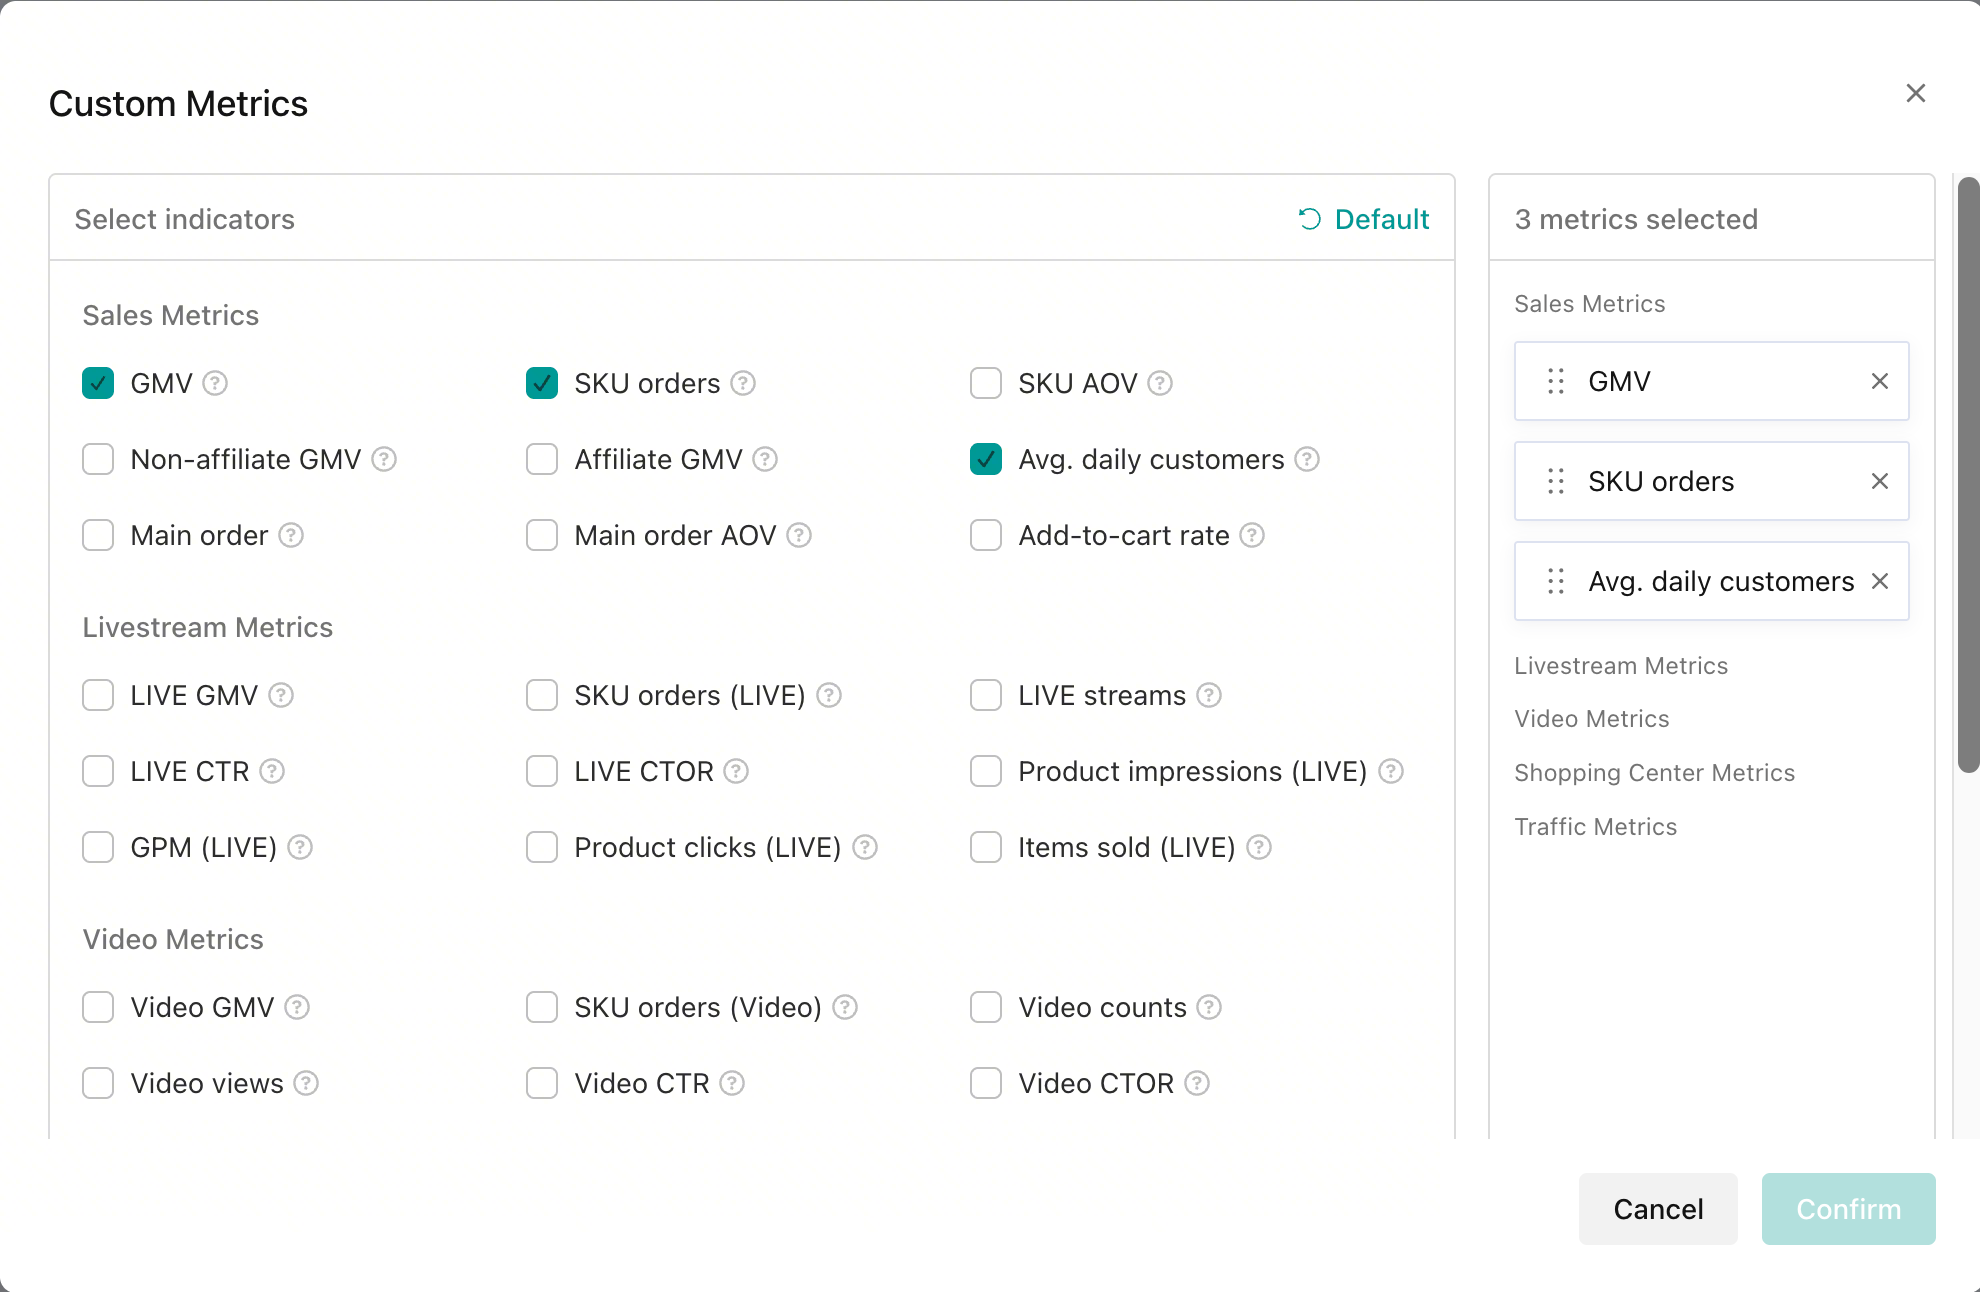
Task: Check the LIVE streams checkbox
Action: click(x=986, y=695)
